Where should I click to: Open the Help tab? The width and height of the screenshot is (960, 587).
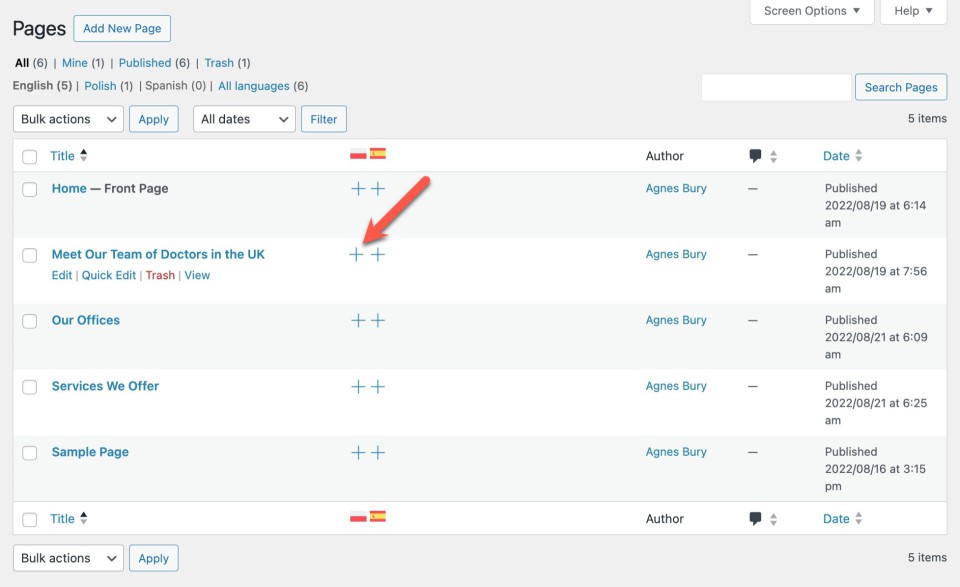913,11
